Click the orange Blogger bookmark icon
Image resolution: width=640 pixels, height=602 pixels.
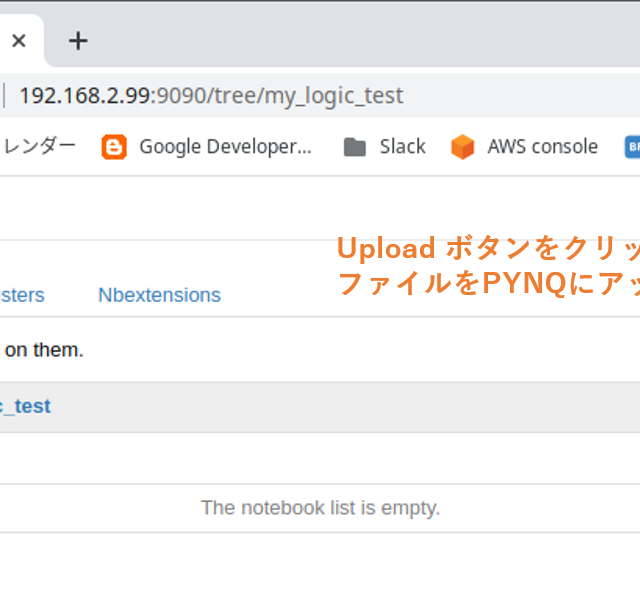click(114, 148)
